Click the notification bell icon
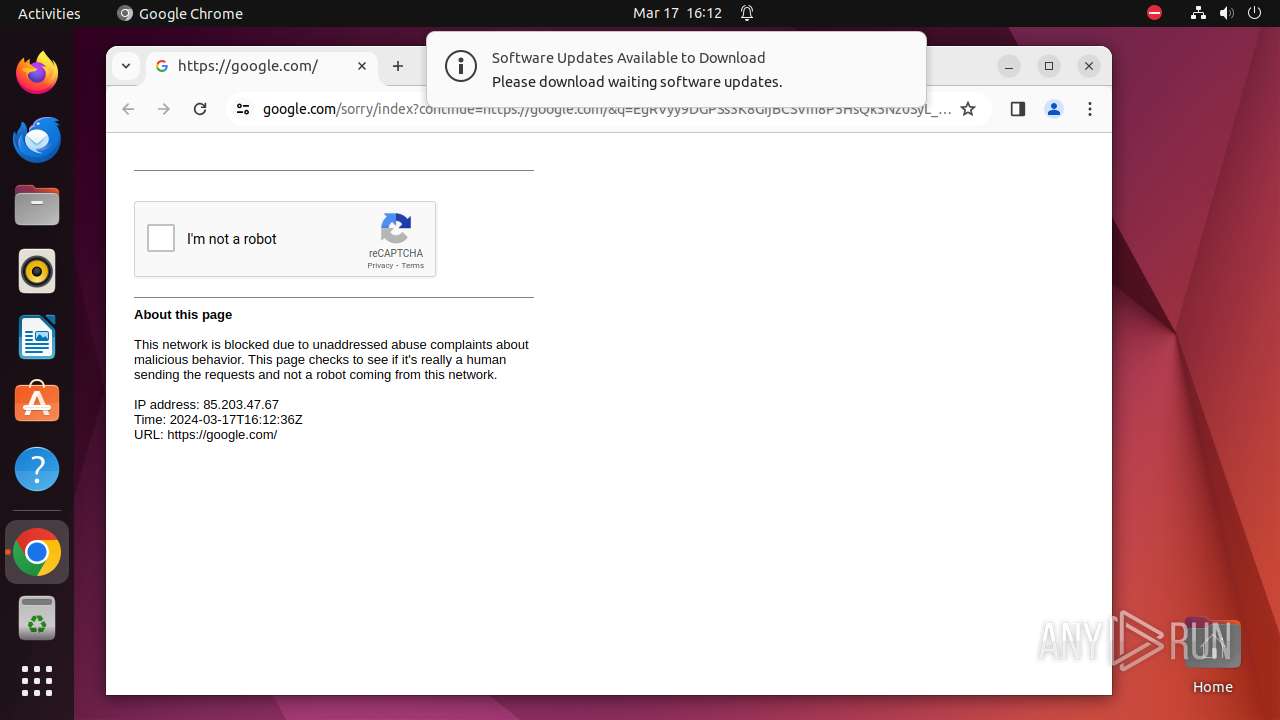Image resolution: width=1280 pixels, height=720 pixels. coord(747,13)
